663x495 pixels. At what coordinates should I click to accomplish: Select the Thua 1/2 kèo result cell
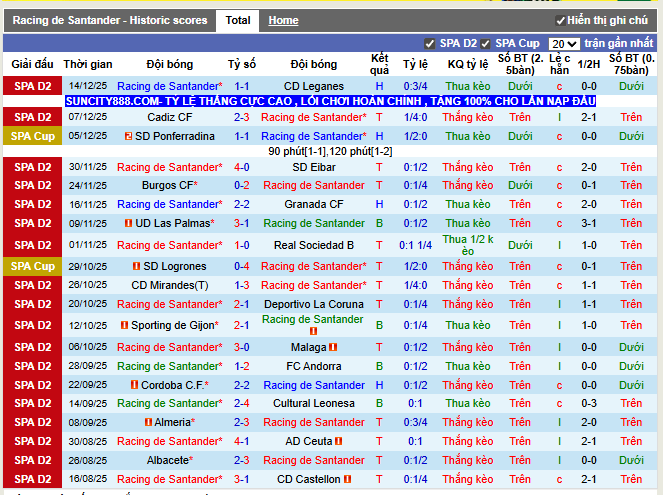468,245
